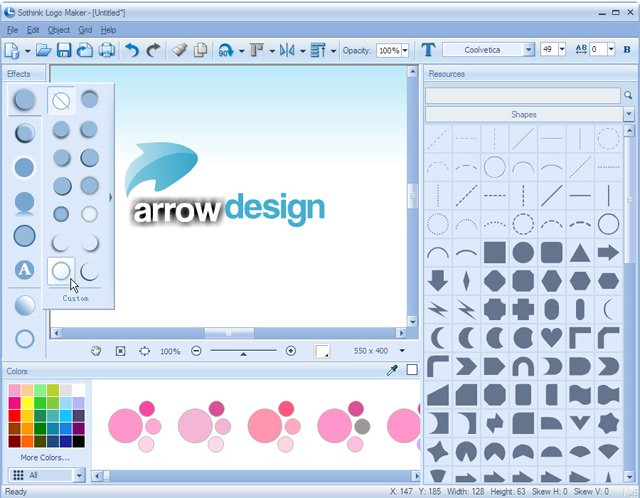
Task: Select the hand pan tool
Action: (x=96, y=351)
